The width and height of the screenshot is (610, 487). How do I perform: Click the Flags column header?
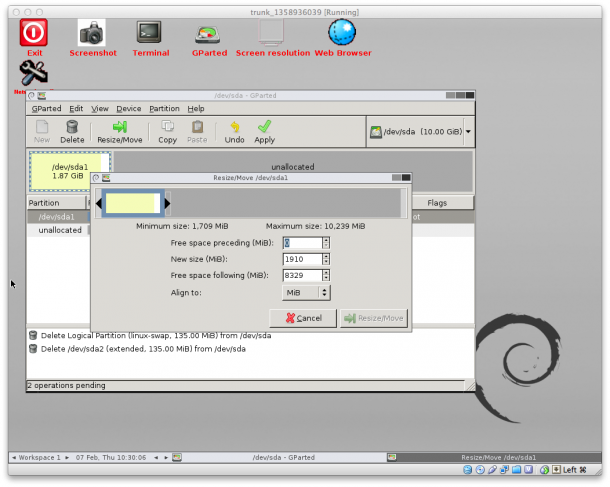pyautogui.click(x=442, y=203)
